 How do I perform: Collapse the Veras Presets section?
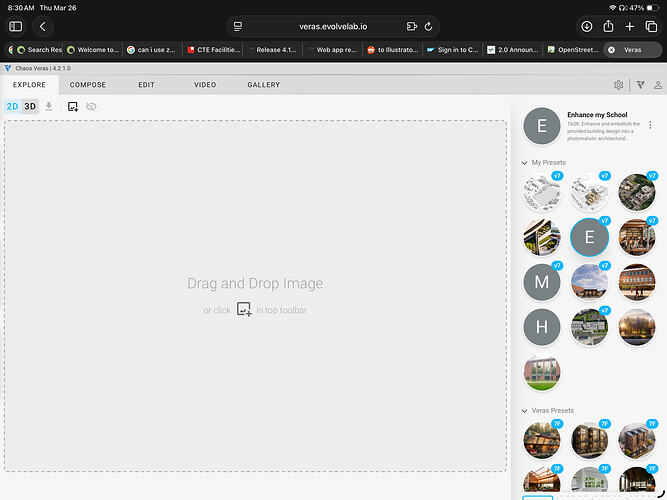(x=524, y=411)
